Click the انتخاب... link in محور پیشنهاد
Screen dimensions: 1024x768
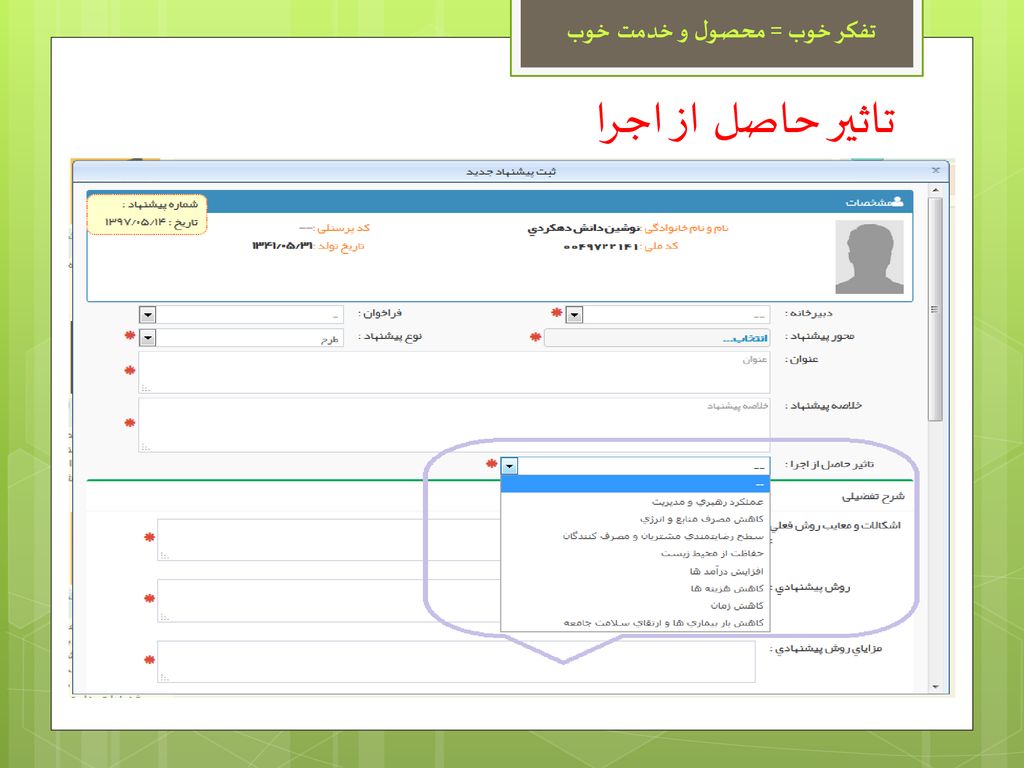pos(744,338)
